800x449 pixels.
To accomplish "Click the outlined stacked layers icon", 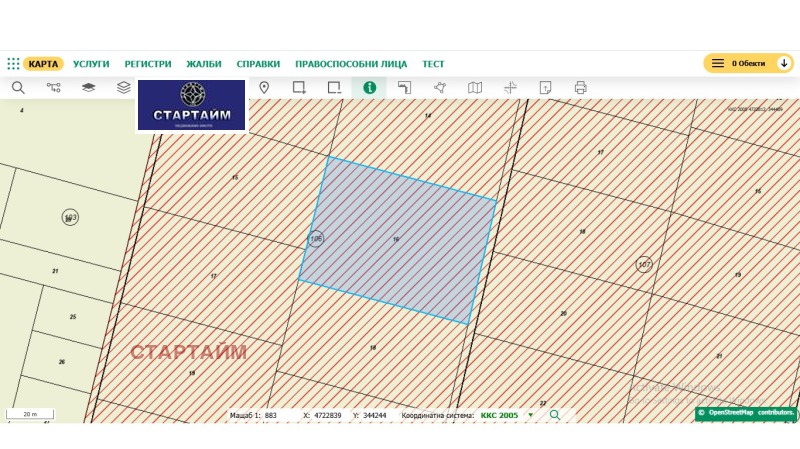I will (x=124, y=88).
